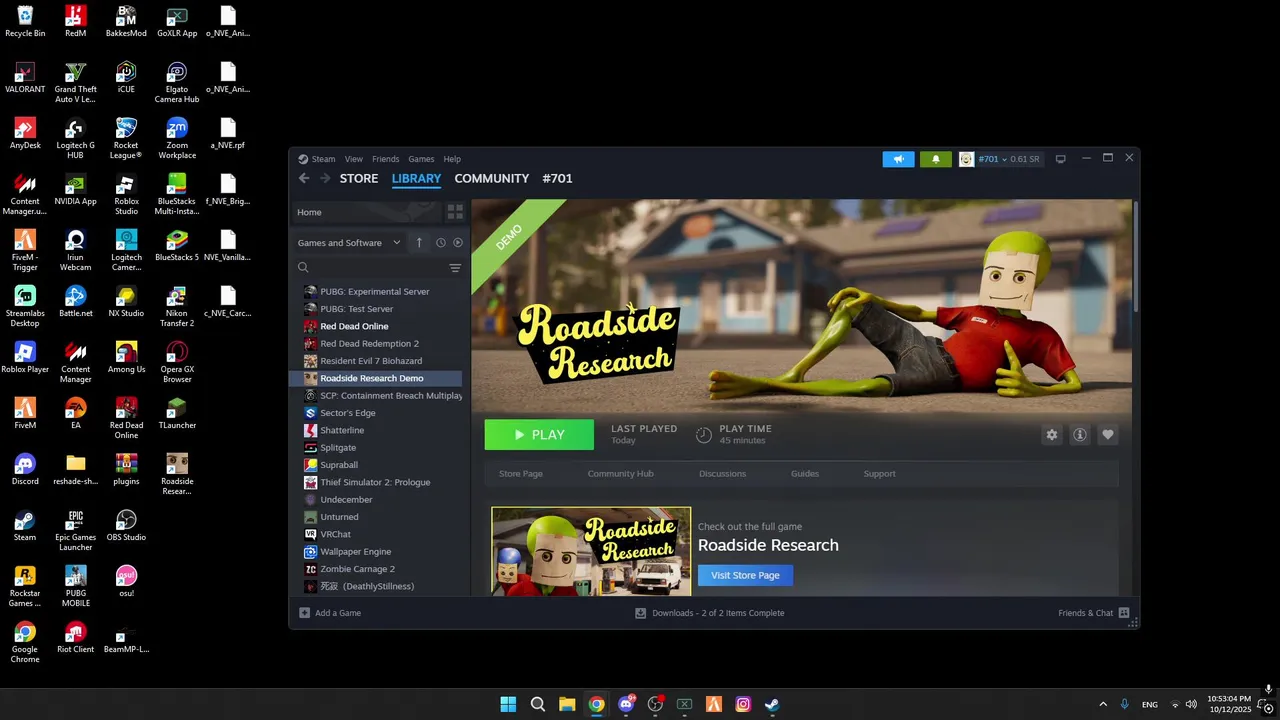The width and height of the screenshot is (1280, 720).
Task: Go forward with the Steam right arrow
Action: pos(324,178)
